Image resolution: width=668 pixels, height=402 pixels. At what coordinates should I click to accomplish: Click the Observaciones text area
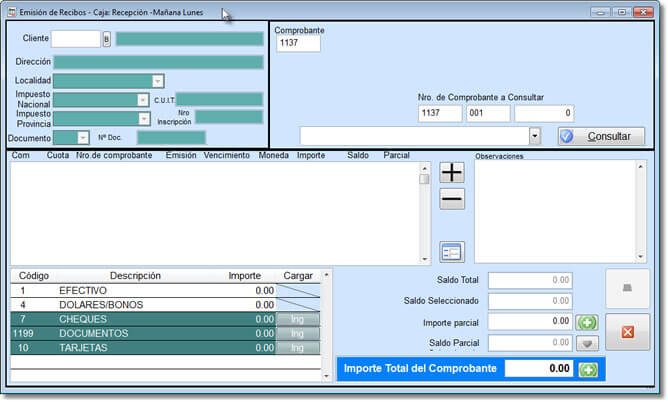556,212
